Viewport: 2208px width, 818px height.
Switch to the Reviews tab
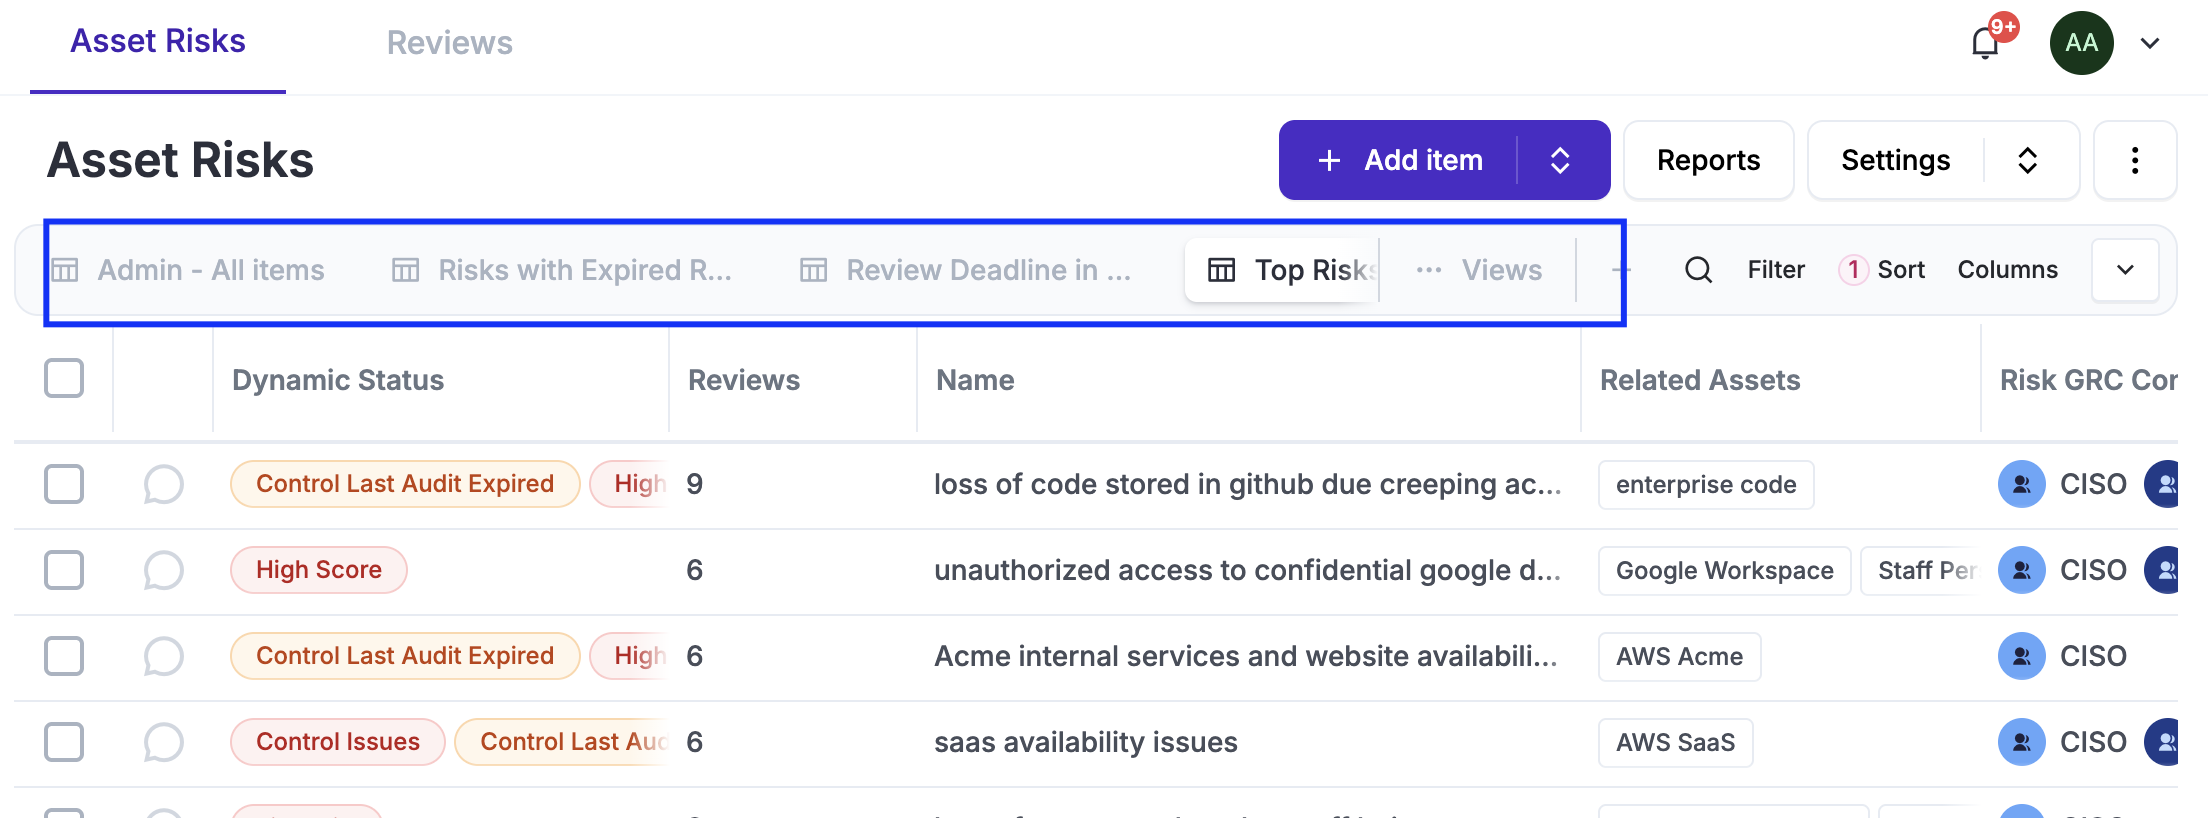click(449, 43)
